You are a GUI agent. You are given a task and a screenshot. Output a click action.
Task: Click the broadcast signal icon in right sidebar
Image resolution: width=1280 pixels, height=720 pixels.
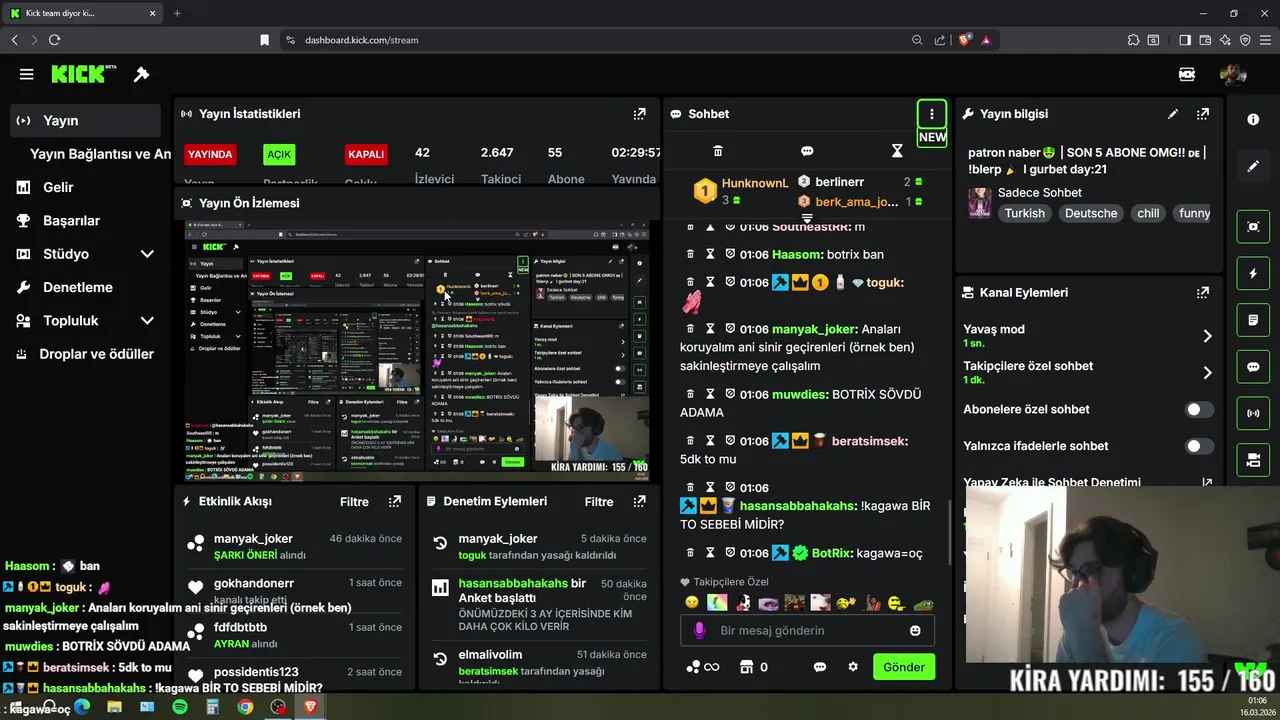[x=1253, y=412]
